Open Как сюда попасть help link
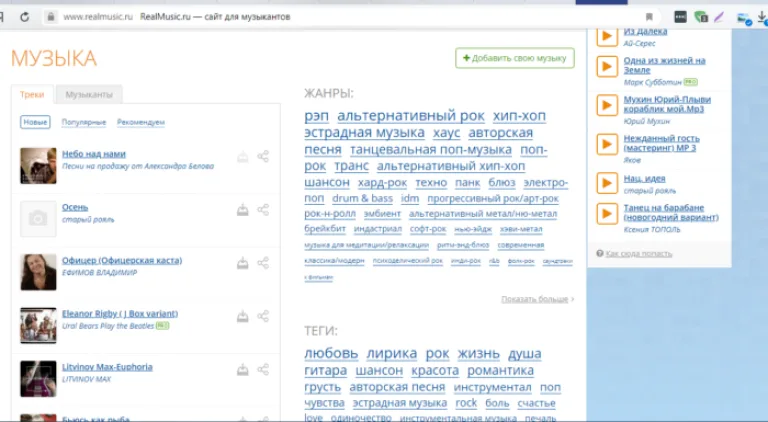This screenshot has width=768, height=422. 639,254
